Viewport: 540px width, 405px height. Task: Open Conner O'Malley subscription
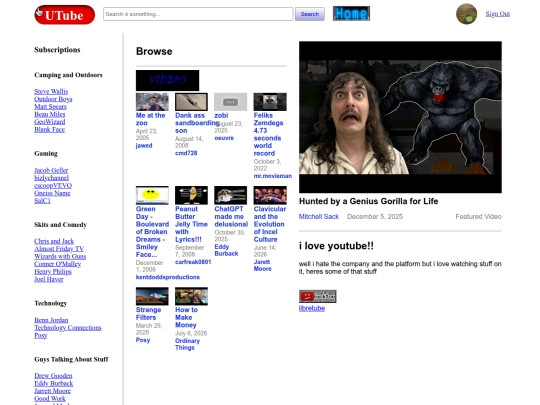[x=58, y=264]
